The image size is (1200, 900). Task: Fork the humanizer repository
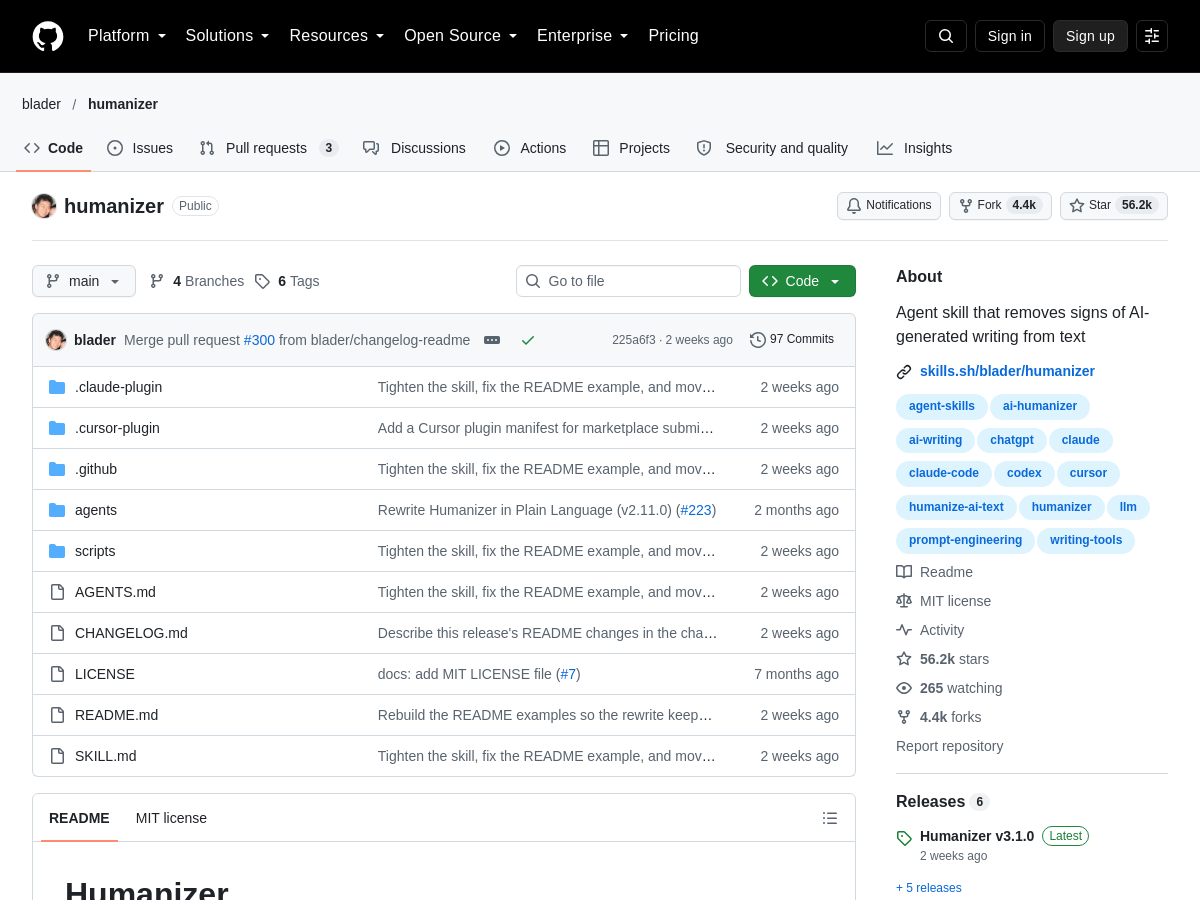click(1000, 206)
